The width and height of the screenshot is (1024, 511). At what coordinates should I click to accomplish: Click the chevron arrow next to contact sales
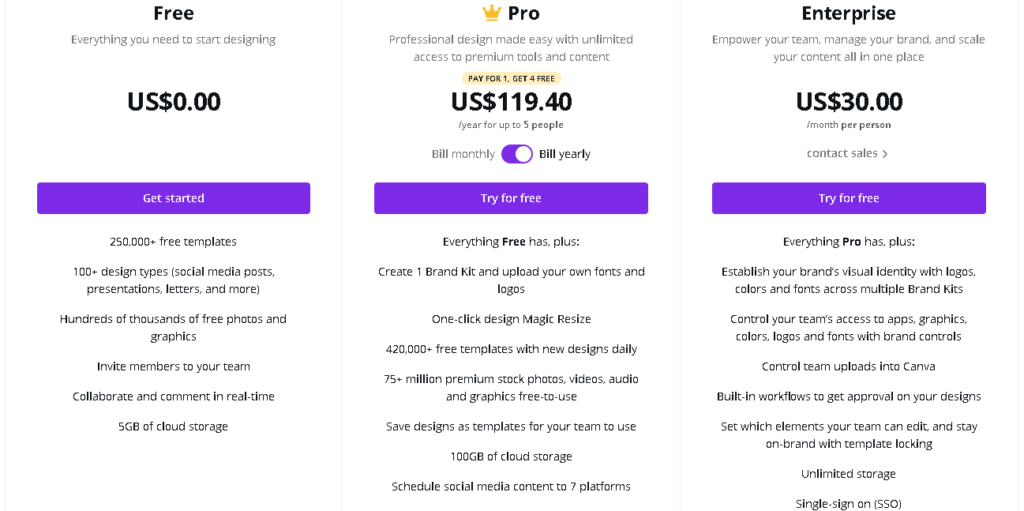click(x=885, y=154)
